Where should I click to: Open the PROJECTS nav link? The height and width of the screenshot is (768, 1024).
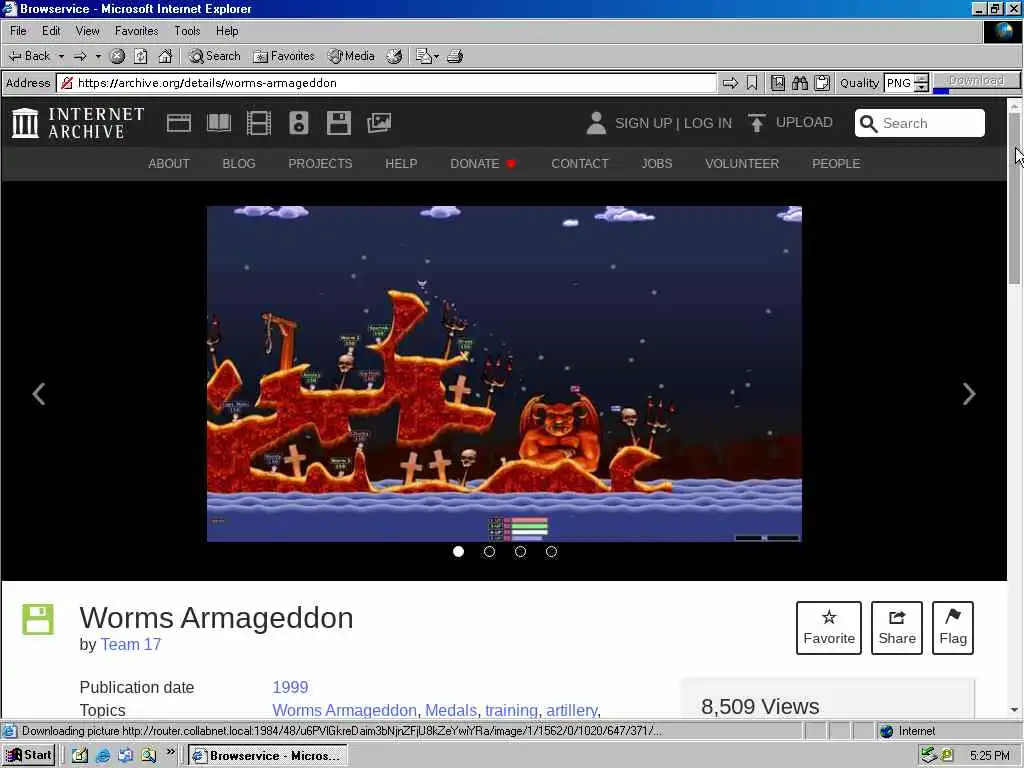coord(320,163)
